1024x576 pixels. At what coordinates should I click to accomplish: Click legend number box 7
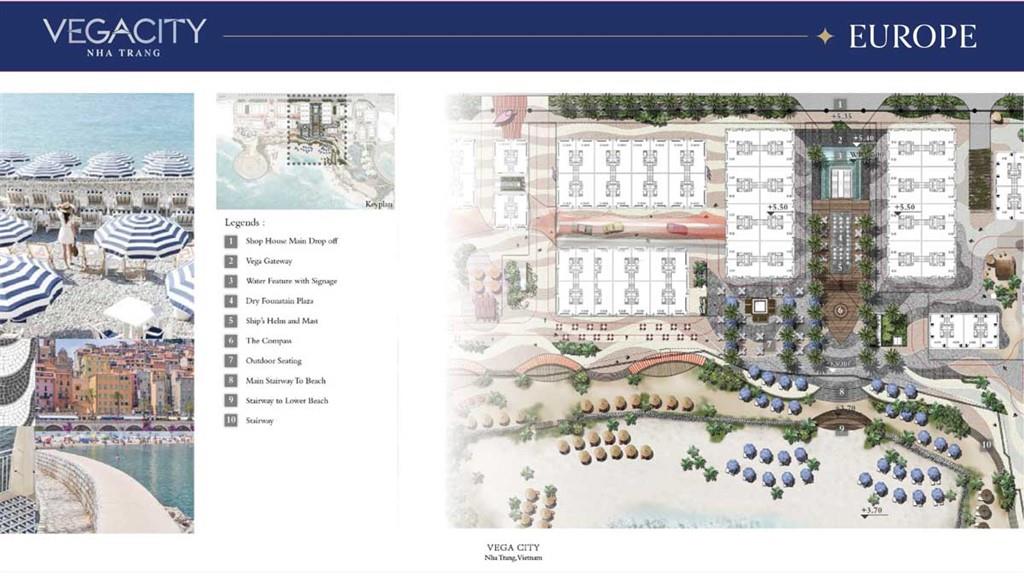point(231,360)
